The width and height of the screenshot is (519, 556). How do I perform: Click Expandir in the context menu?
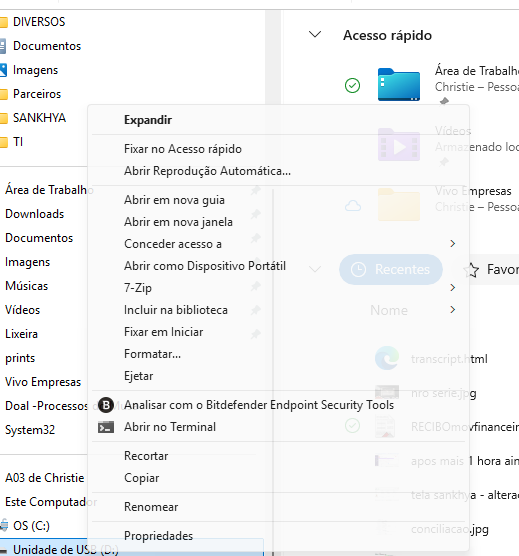point(148,120)
